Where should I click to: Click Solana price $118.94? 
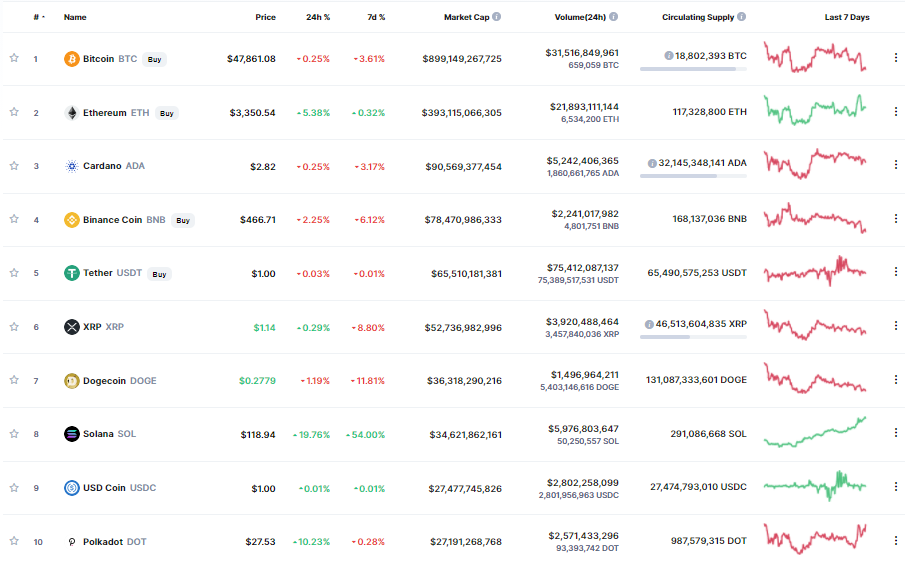pos(258,435)
